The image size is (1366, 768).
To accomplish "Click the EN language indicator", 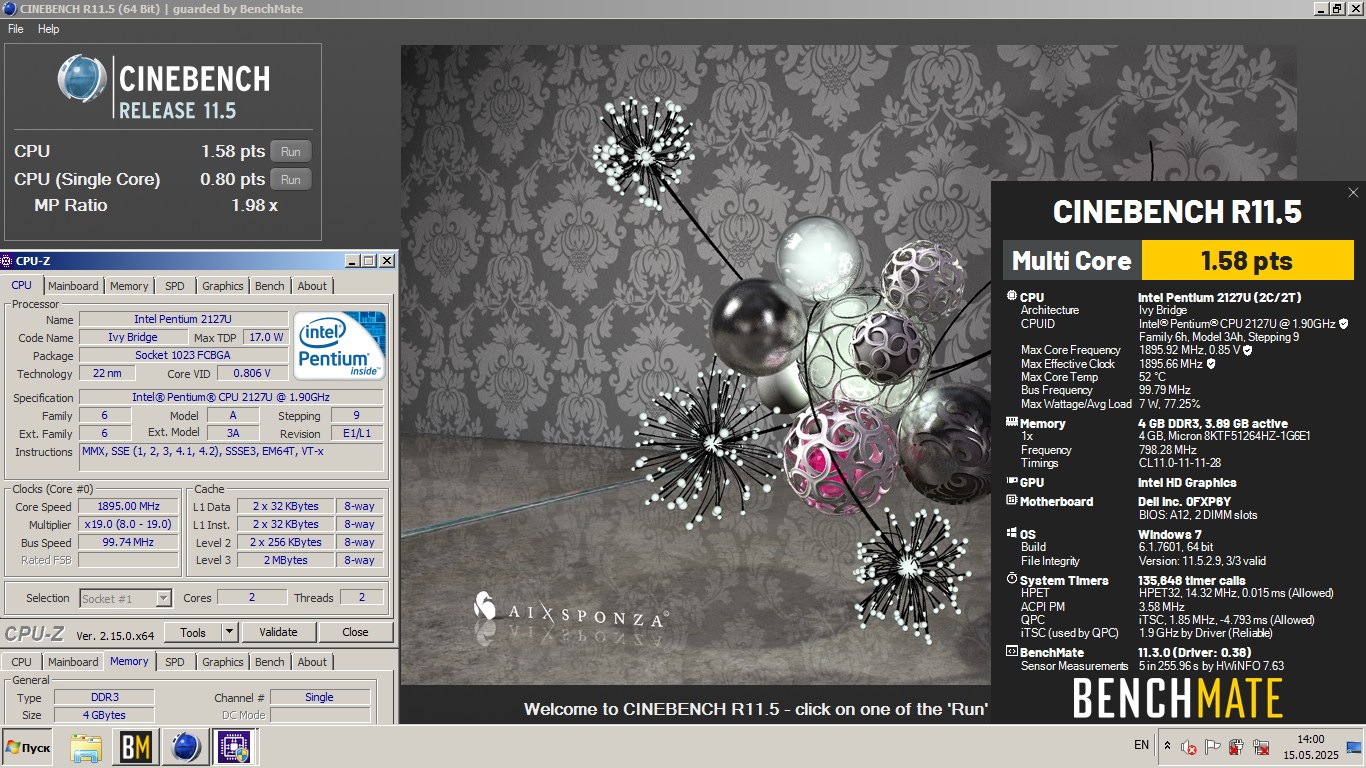I will click(x=1141, y=745).
